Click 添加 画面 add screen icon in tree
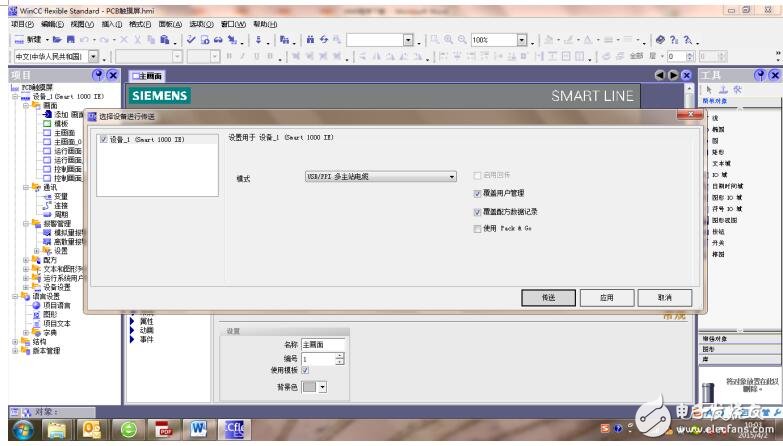783x446 pixels. click(x=47, y=114)
